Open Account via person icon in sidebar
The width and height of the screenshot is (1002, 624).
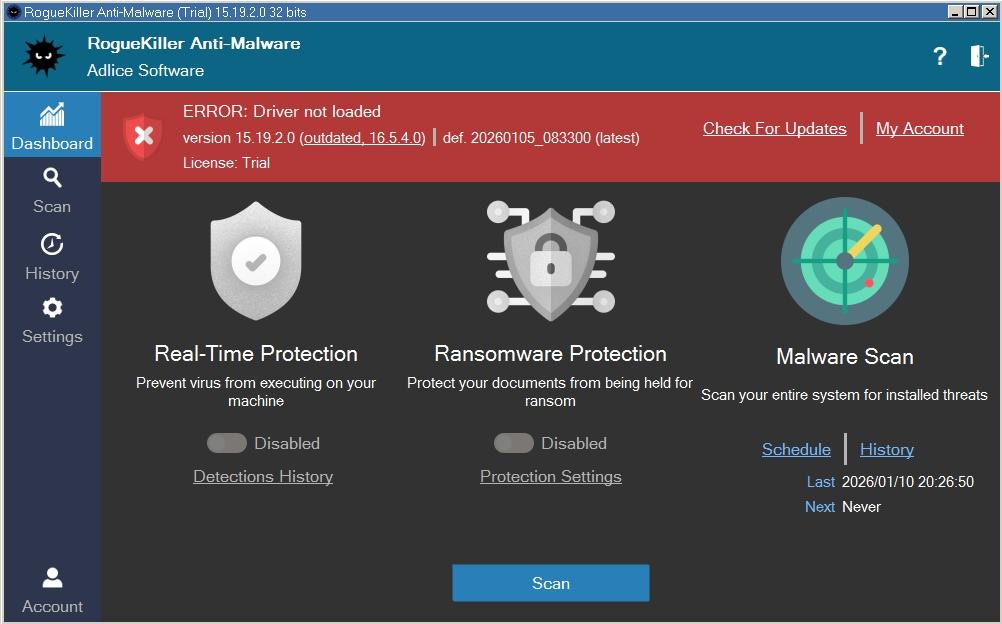coord(52,578)
